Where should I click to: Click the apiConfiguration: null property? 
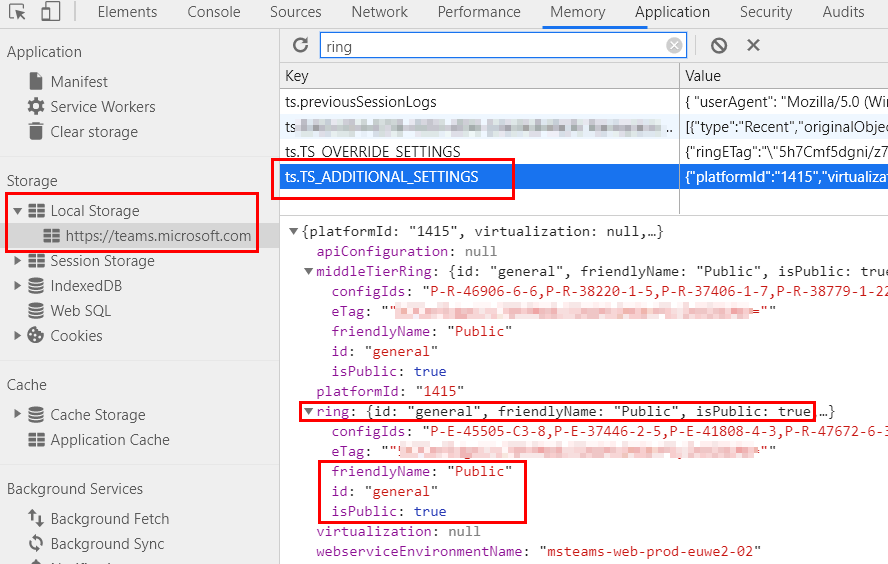[406, 251]
